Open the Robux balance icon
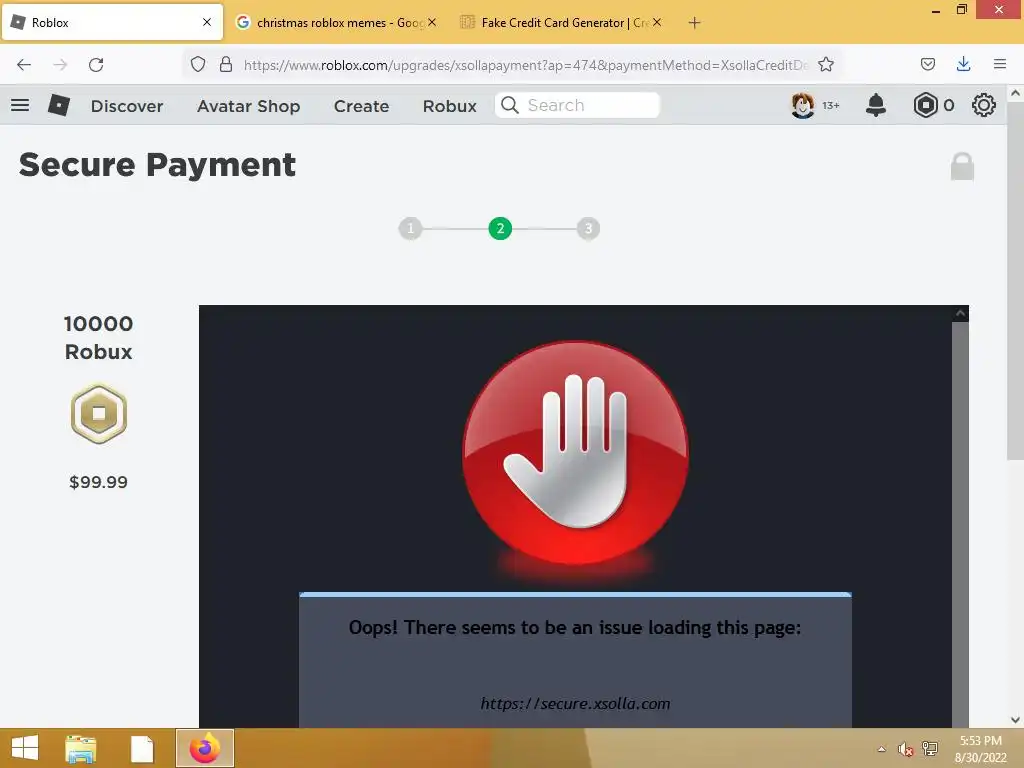1024x768 pixels. coord(925,105)
